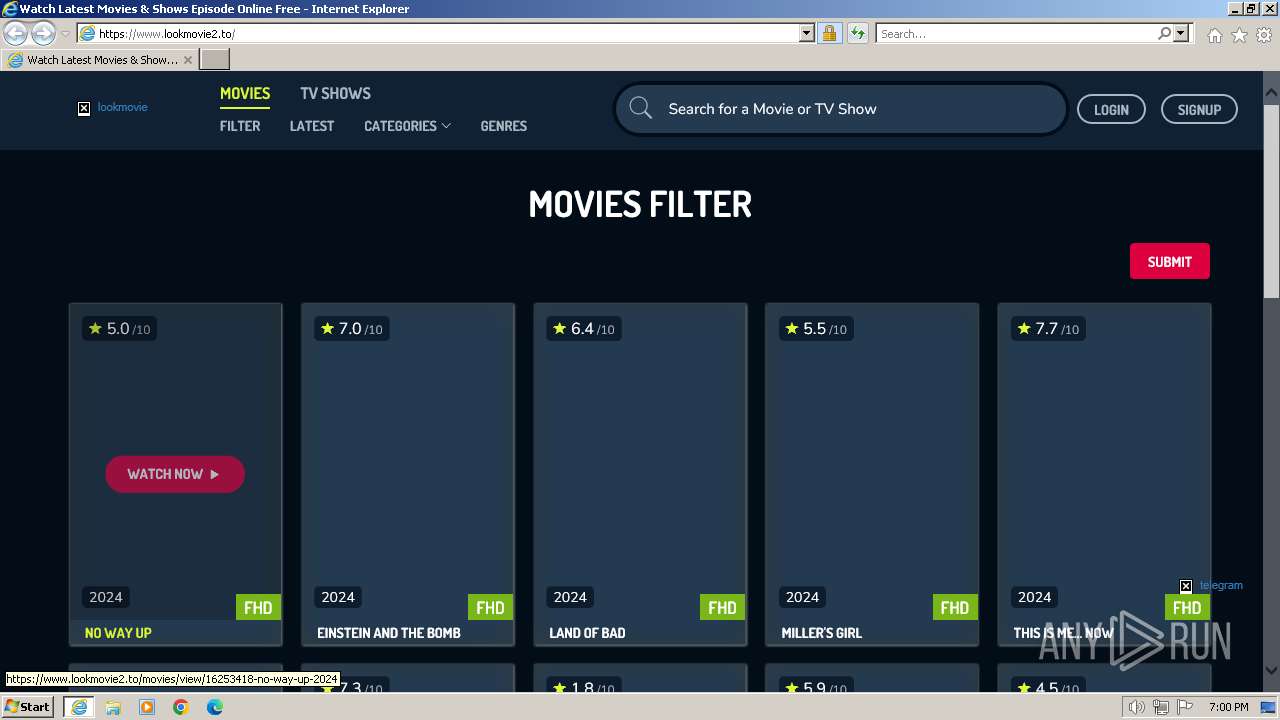Click the Einstein and the Bomb poster

(408, 462)
